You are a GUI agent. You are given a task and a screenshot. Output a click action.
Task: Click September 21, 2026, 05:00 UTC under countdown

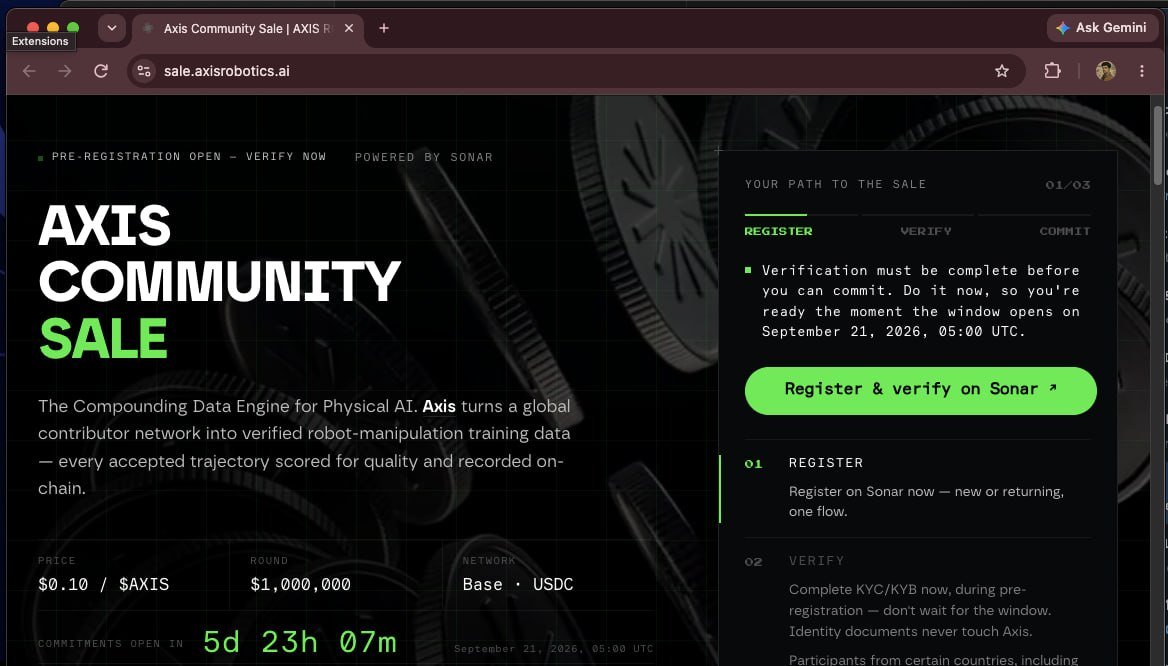pyautogui.click(x=553, y=649)
